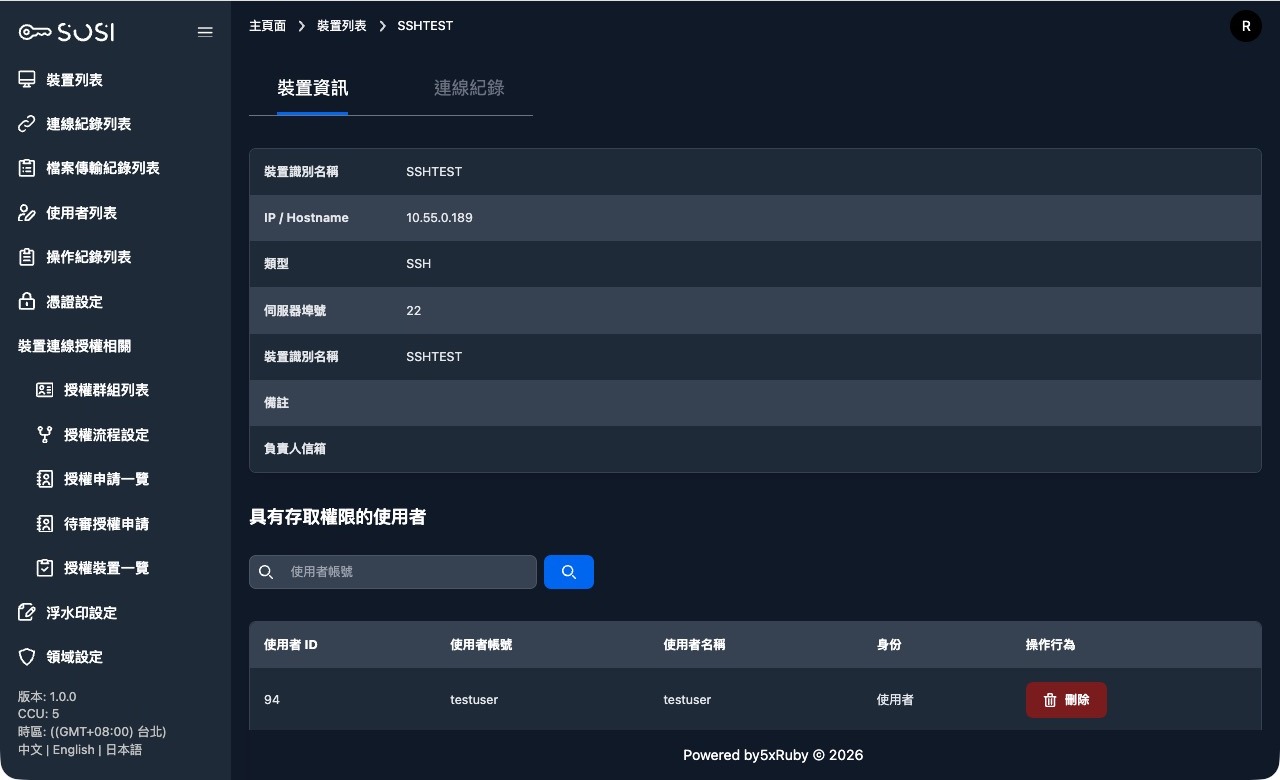Open the 裝置列表 device list from sidebar
The width and height of the screenshot is (1280, 780).
pyautogui.click(x=74, y=79)
